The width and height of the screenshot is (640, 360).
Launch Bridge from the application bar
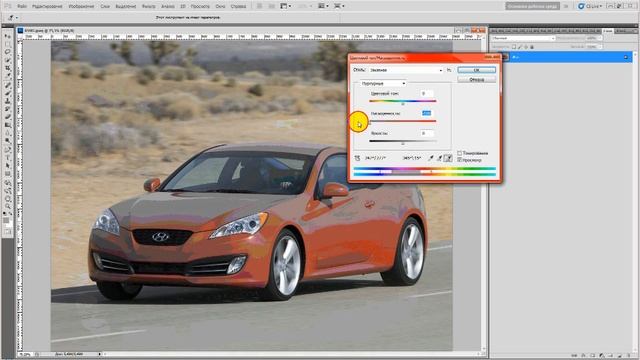[260, 6]
